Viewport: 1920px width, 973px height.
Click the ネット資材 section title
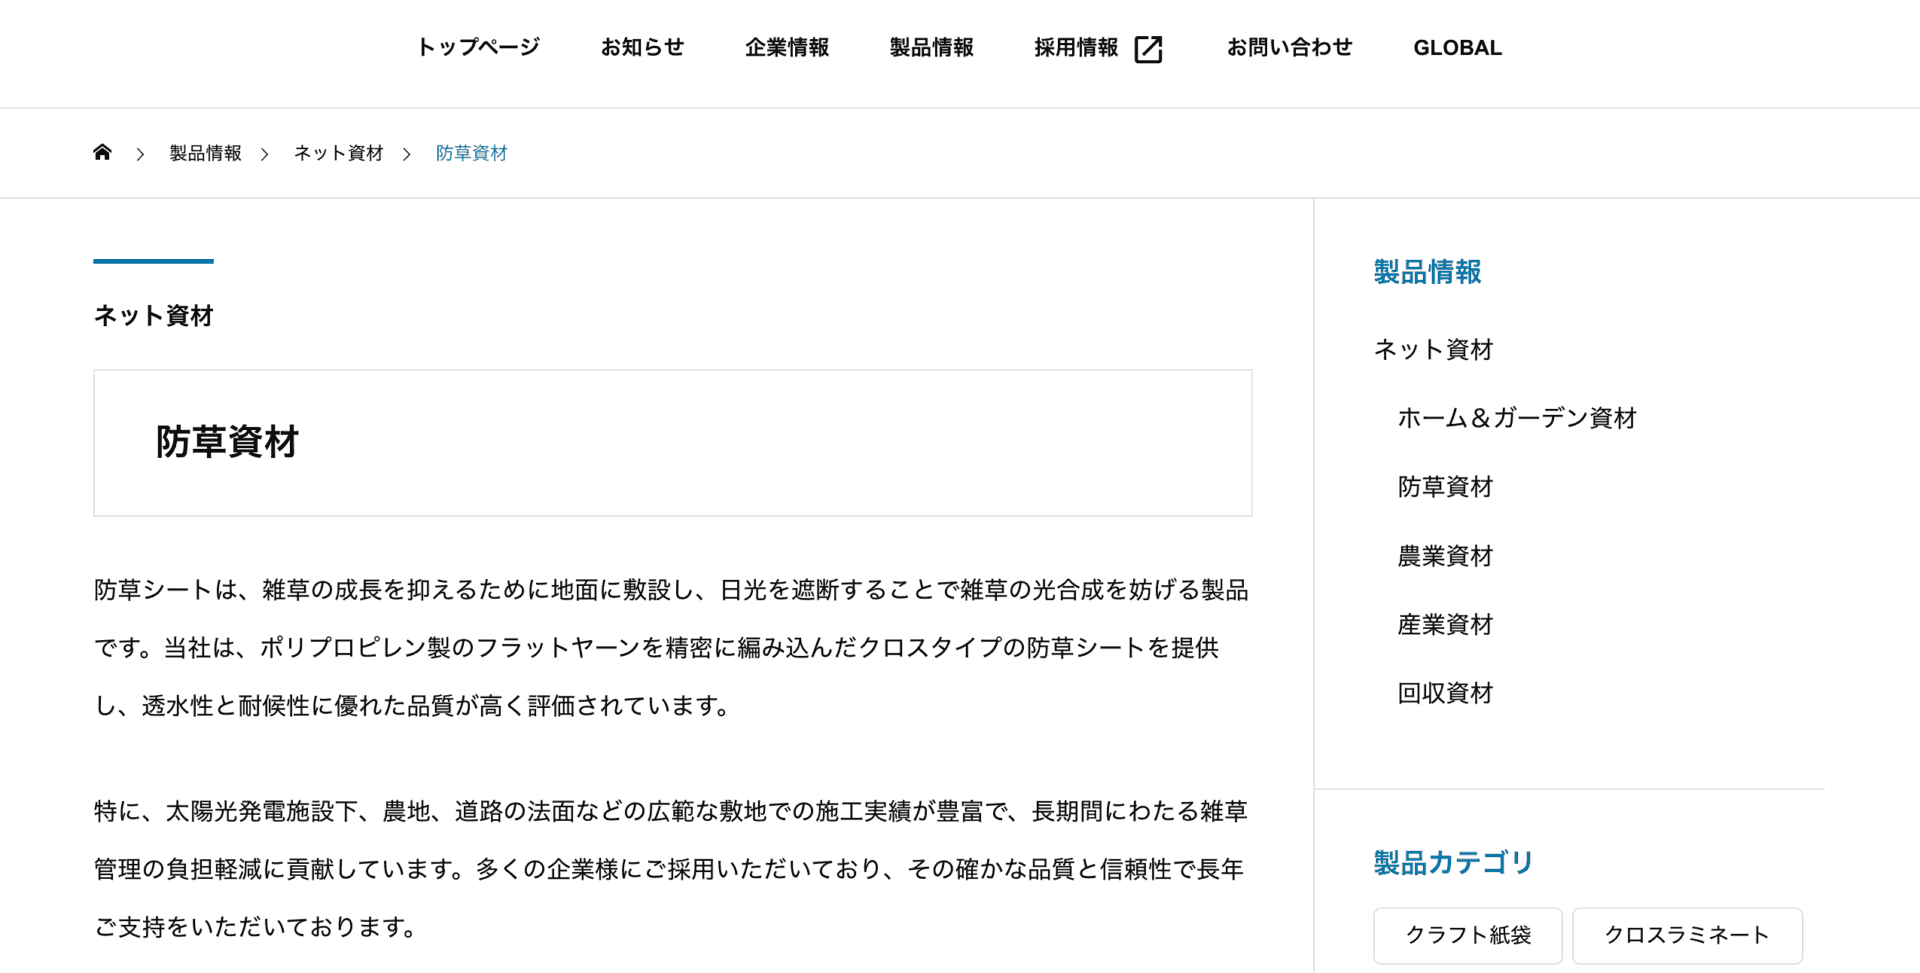(x=153, y=316)
